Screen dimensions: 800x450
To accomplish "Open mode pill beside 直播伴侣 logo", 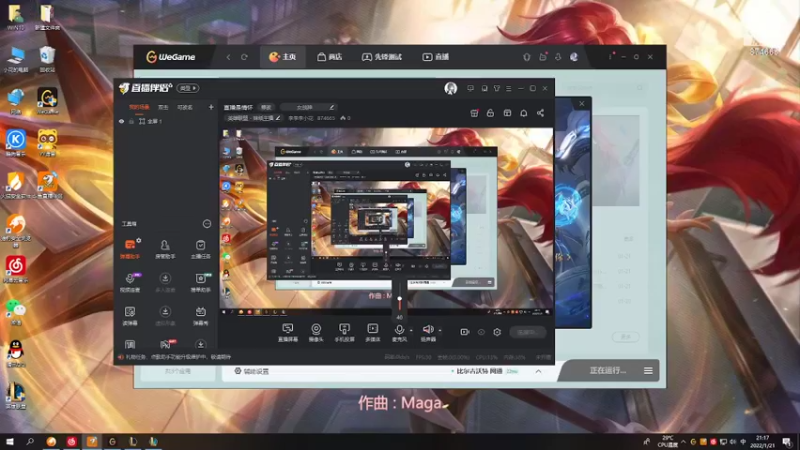I will 188,88.
